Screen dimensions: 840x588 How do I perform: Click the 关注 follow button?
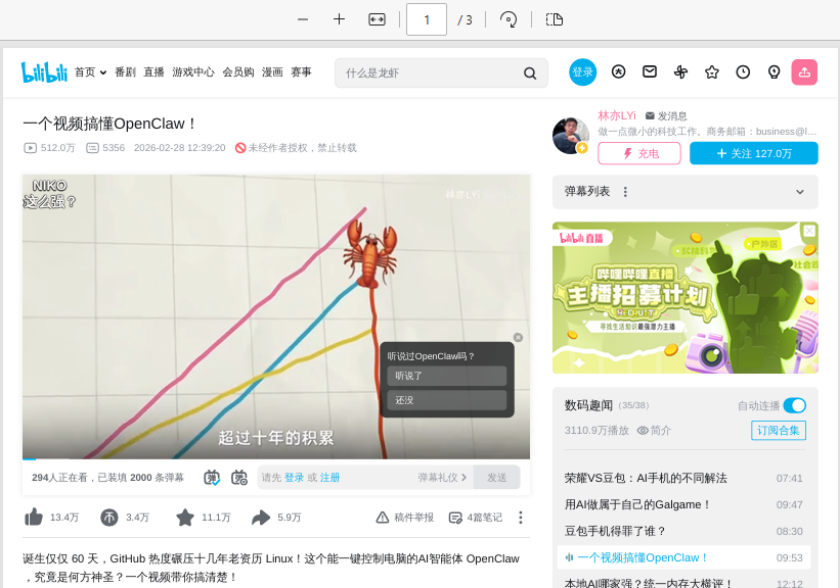(x=754, y=153)
